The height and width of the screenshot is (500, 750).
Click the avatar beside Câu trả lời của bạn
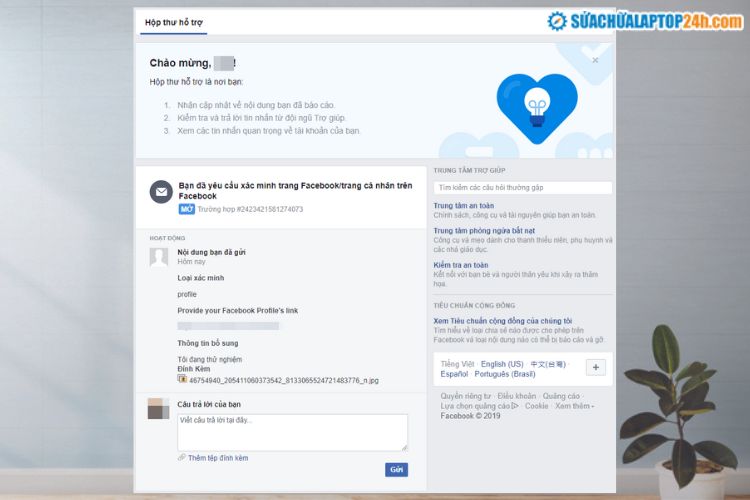(158, 409)
